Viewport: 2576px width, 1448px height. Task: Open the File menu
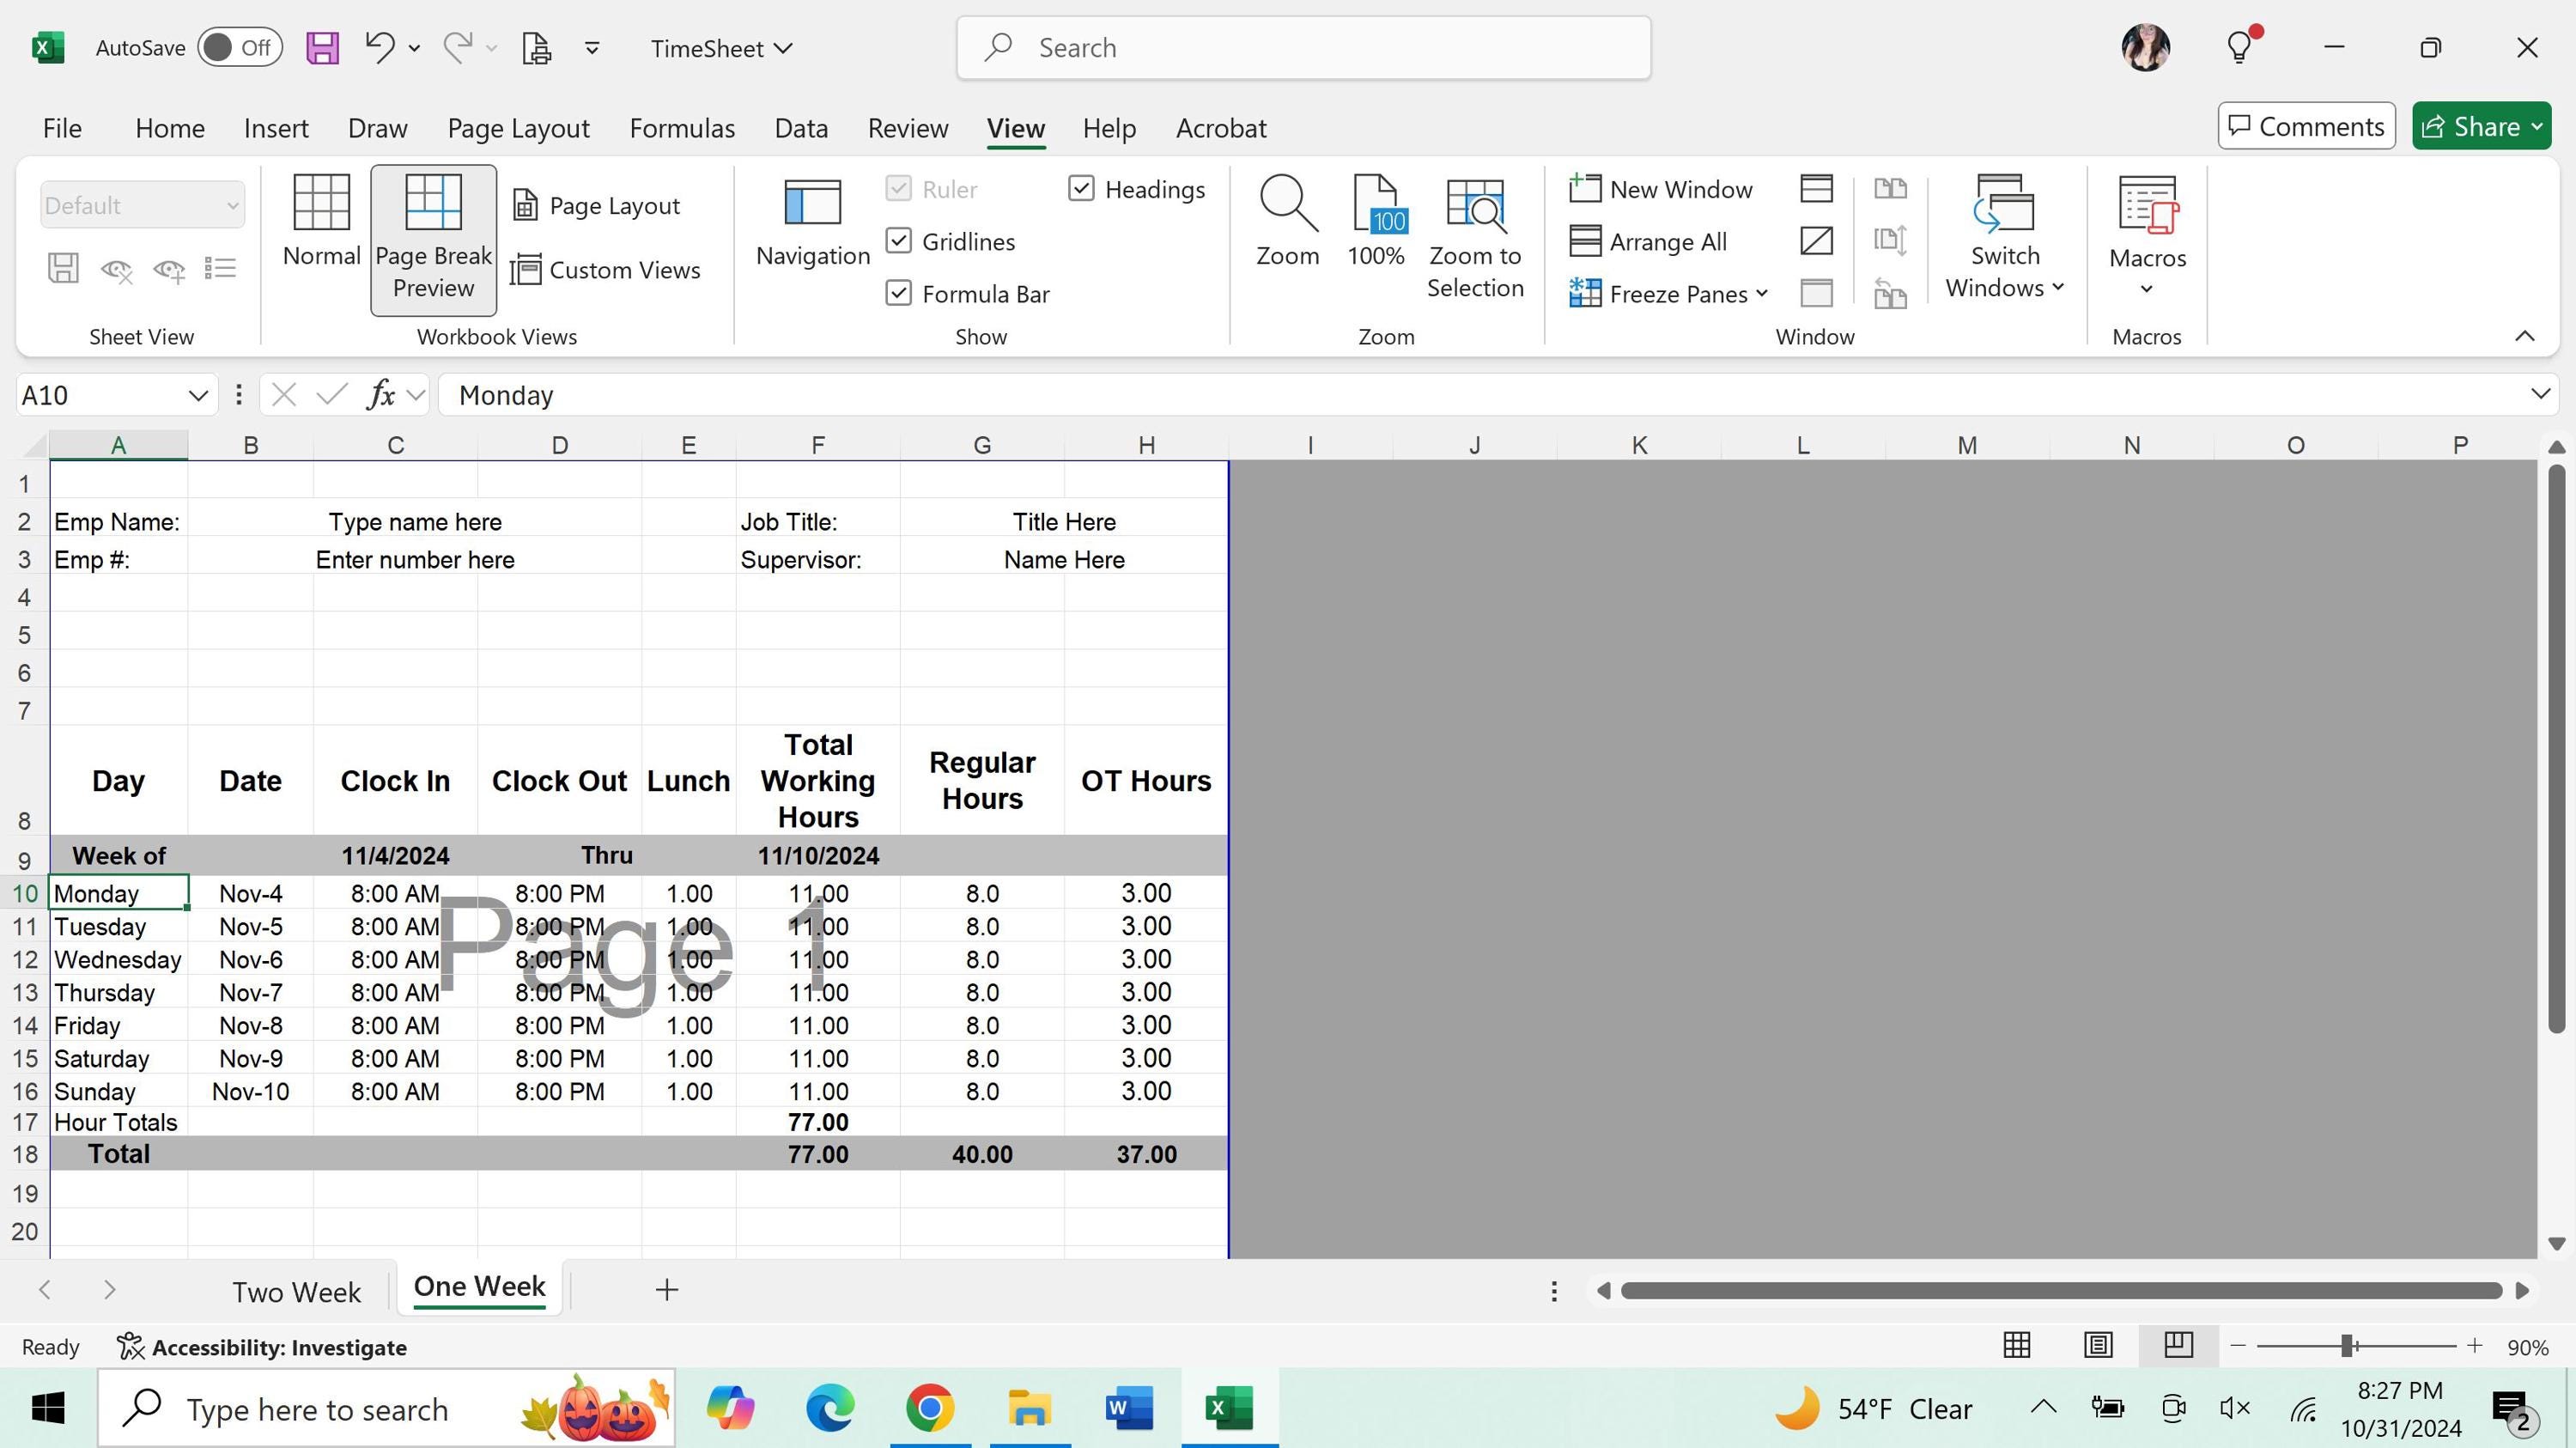pyautogui.click(x=62, y=128)
